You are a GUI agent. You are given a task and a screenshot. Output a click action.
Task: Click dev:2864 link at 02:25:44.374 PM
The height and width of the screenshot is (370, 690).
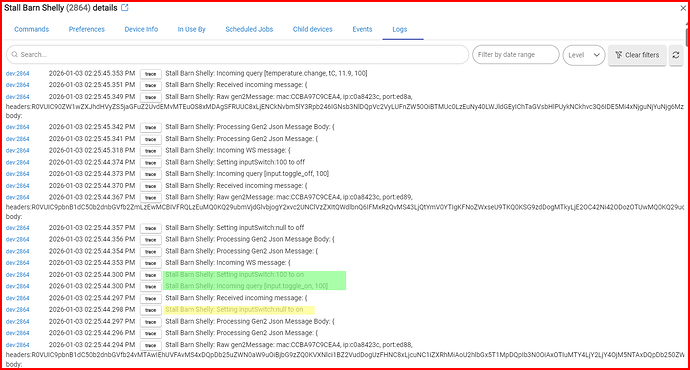[18, 162]
